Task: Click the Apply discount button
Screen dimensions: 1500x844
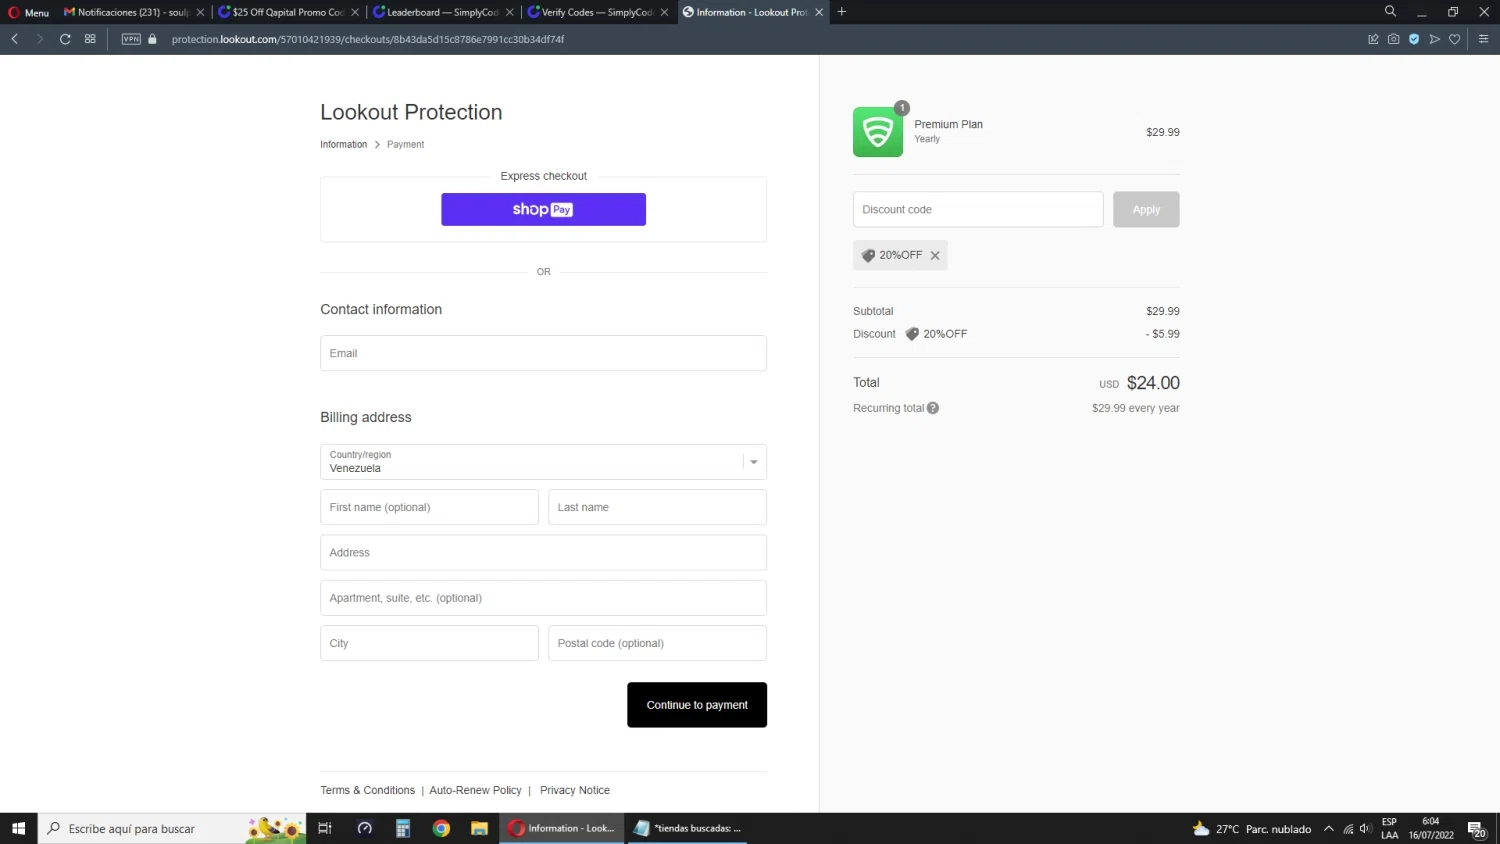Action: coord(1146,209)
